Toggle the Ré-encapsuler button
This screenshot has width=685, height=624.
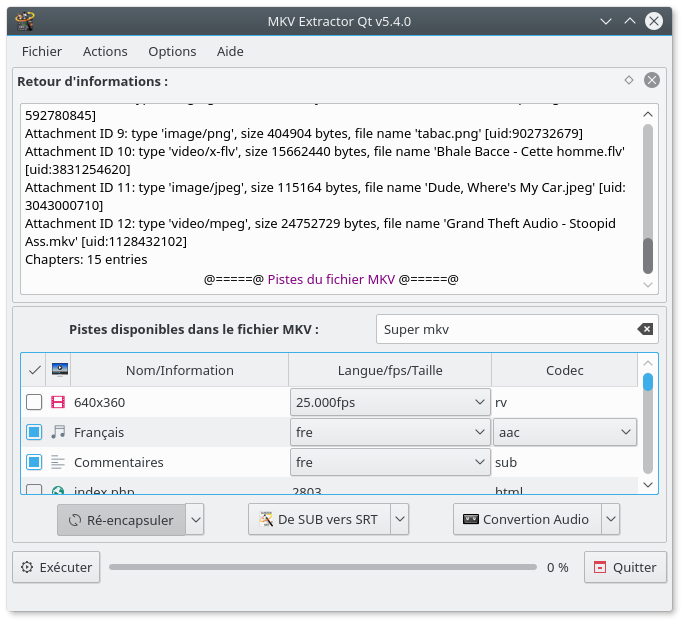pyautogui.click(x=121, y=520)
